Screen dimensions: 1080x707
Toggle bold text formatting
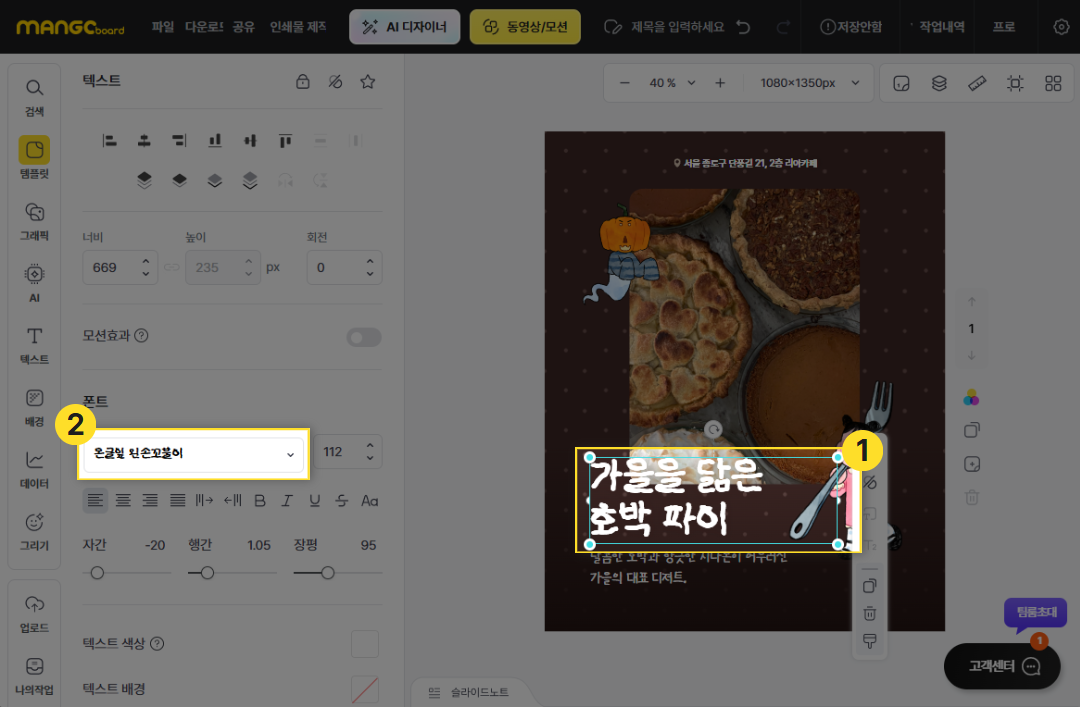tap(260, 500)
